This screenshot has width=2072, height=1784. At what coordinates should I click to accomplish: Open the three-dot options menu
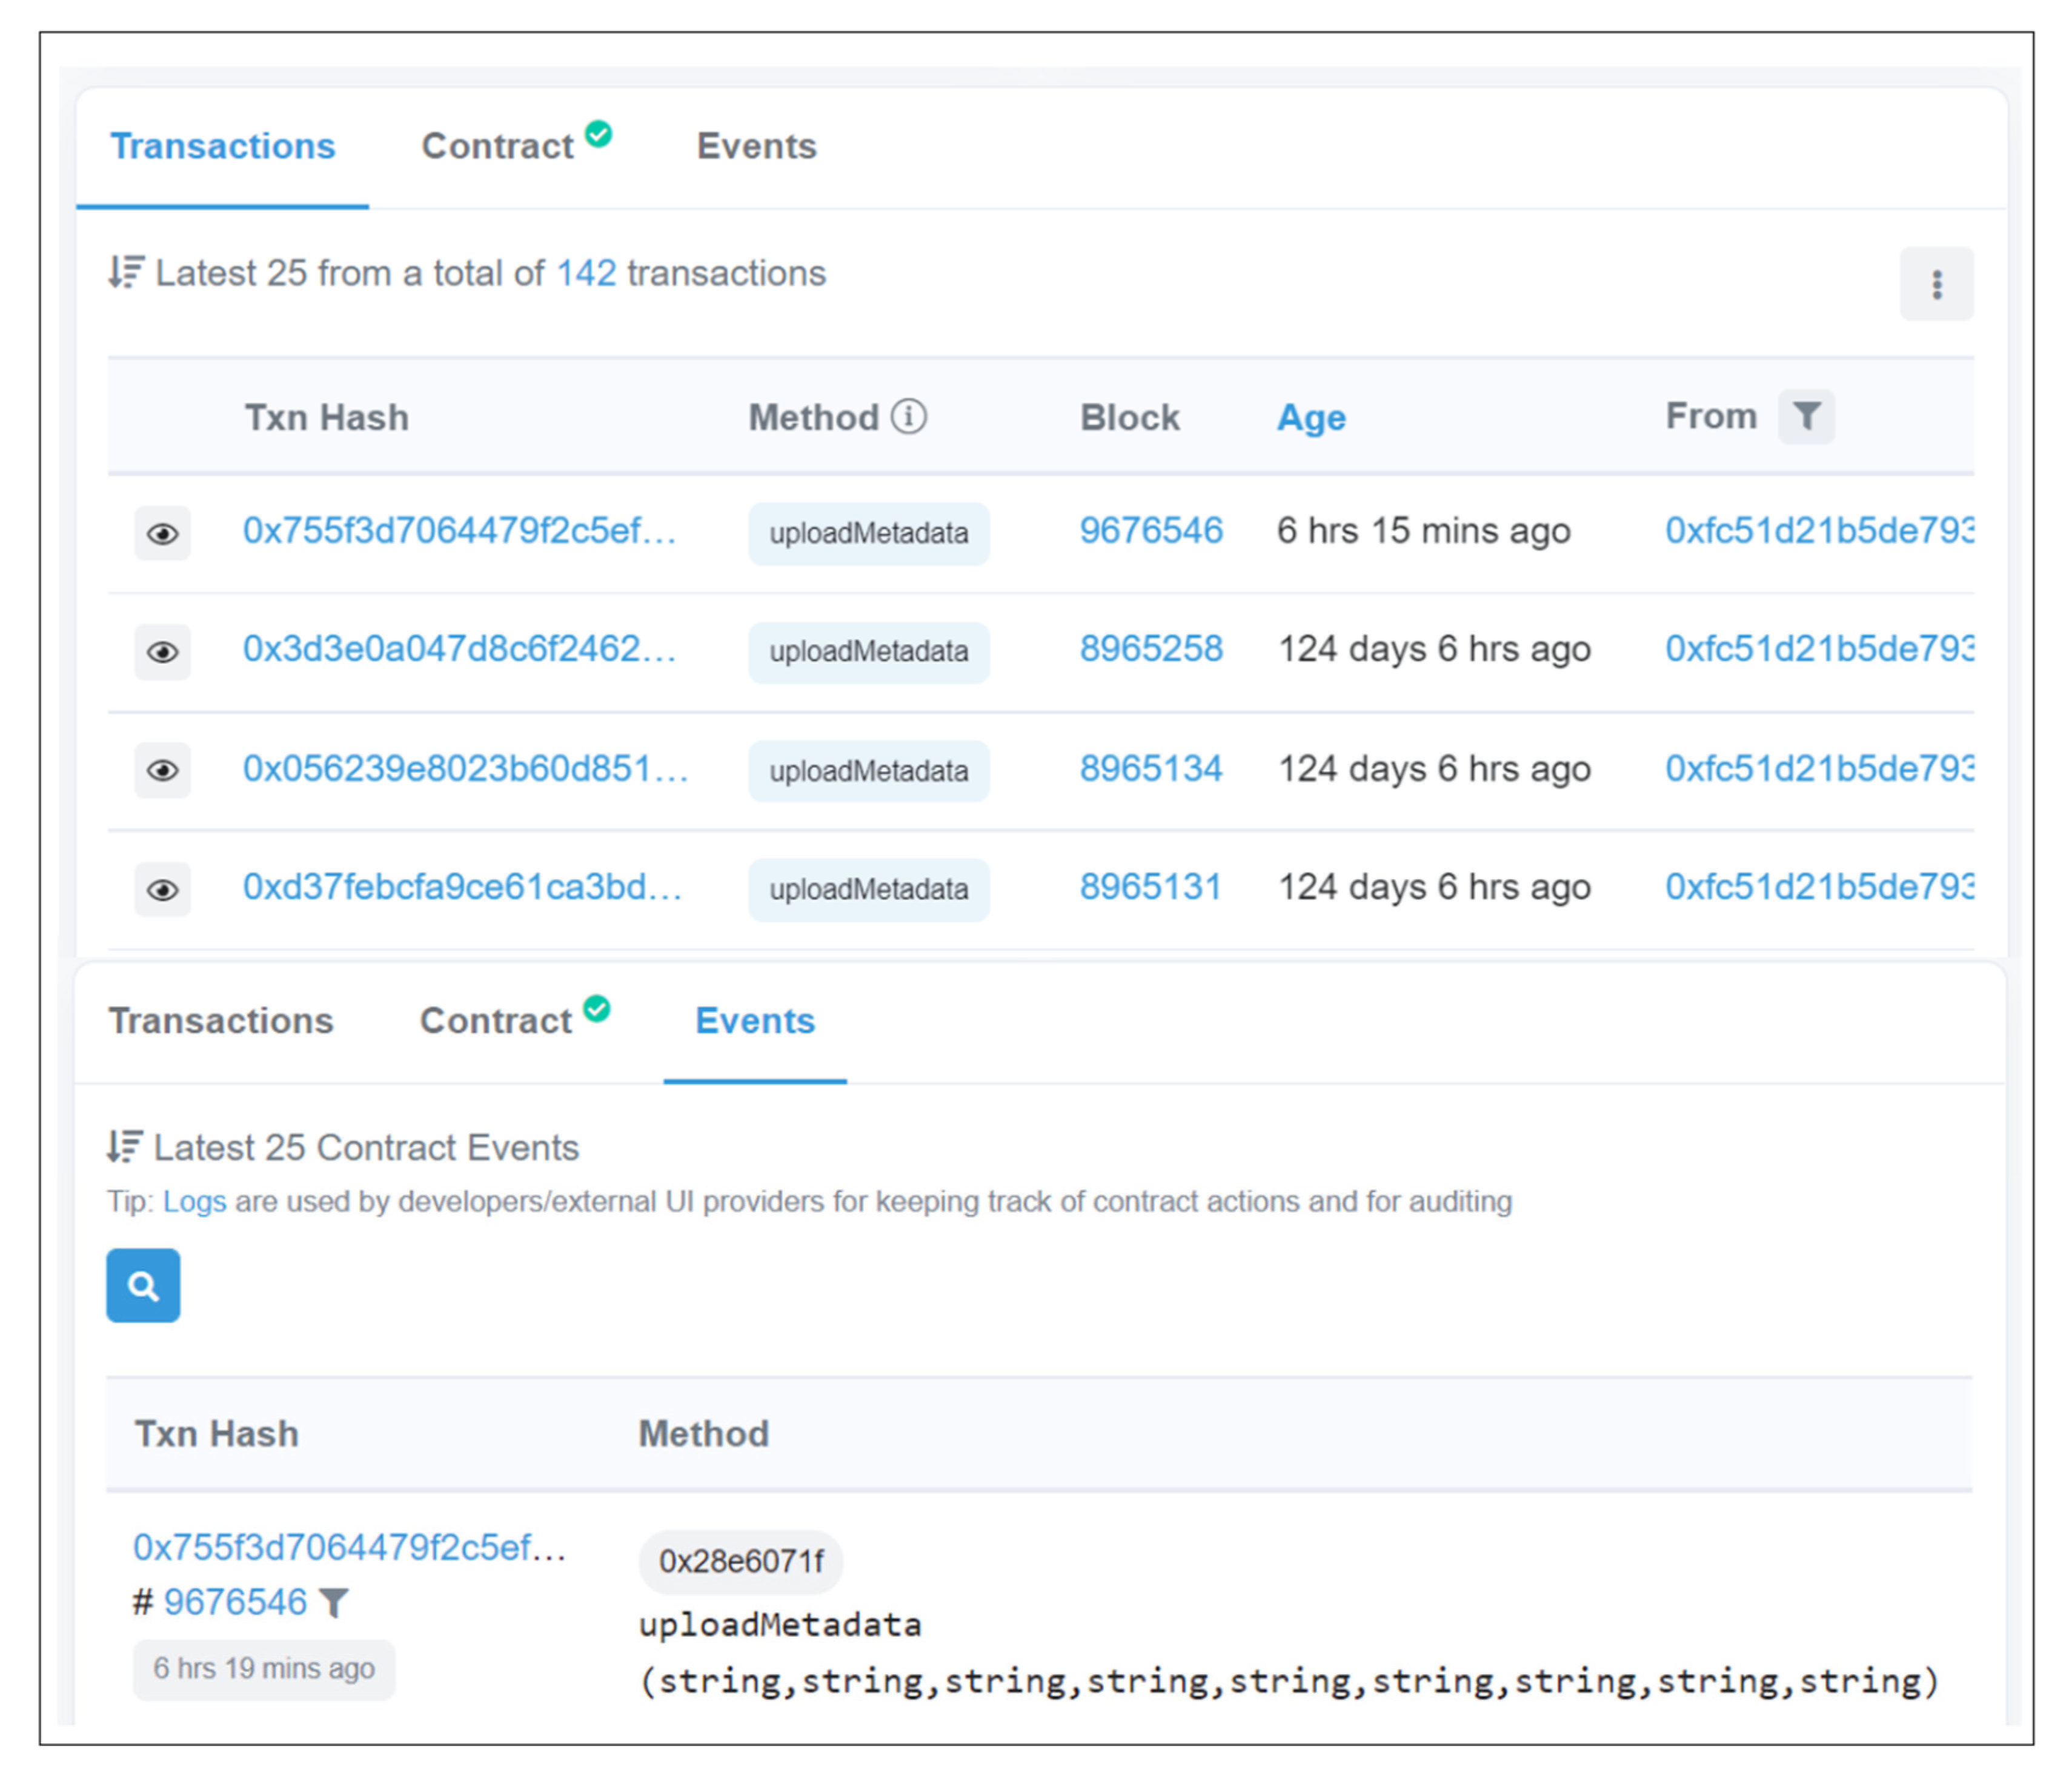click(x=1936, y=284)
